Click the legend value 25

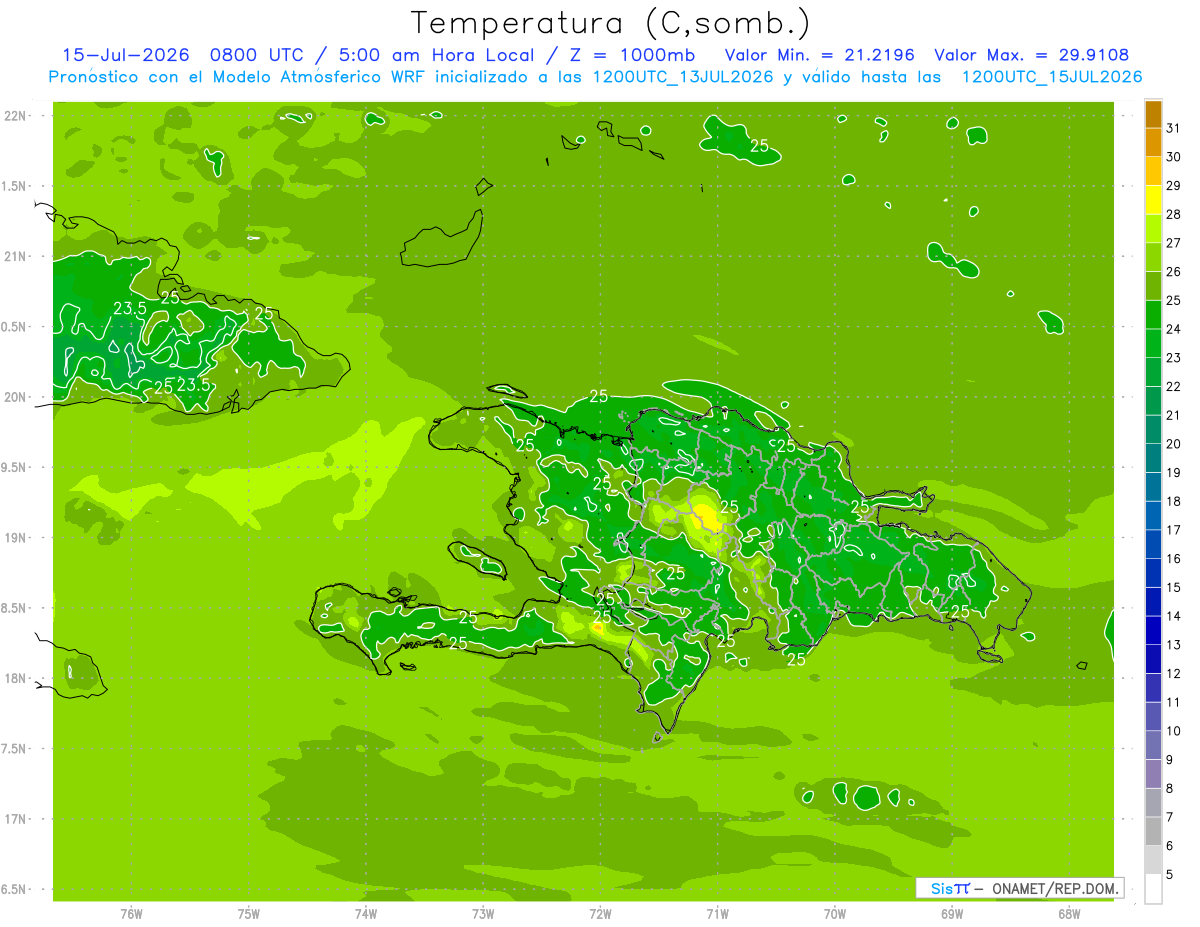(1173, 300)
